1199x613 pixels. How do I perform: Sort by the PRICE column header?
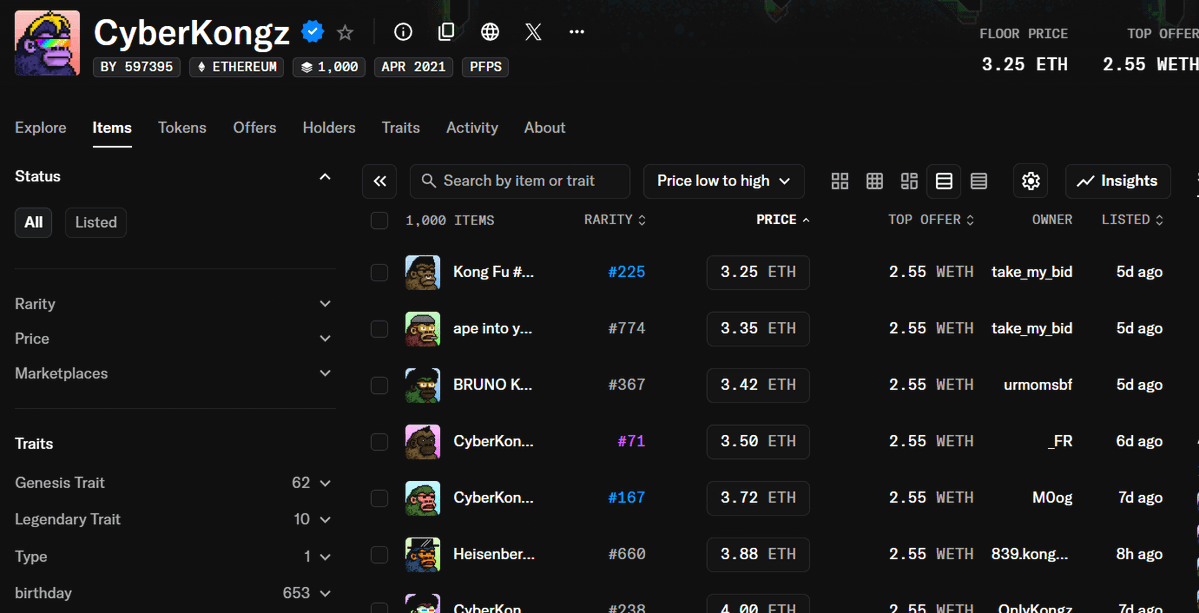pyautogui.click(x=783, y=220)
